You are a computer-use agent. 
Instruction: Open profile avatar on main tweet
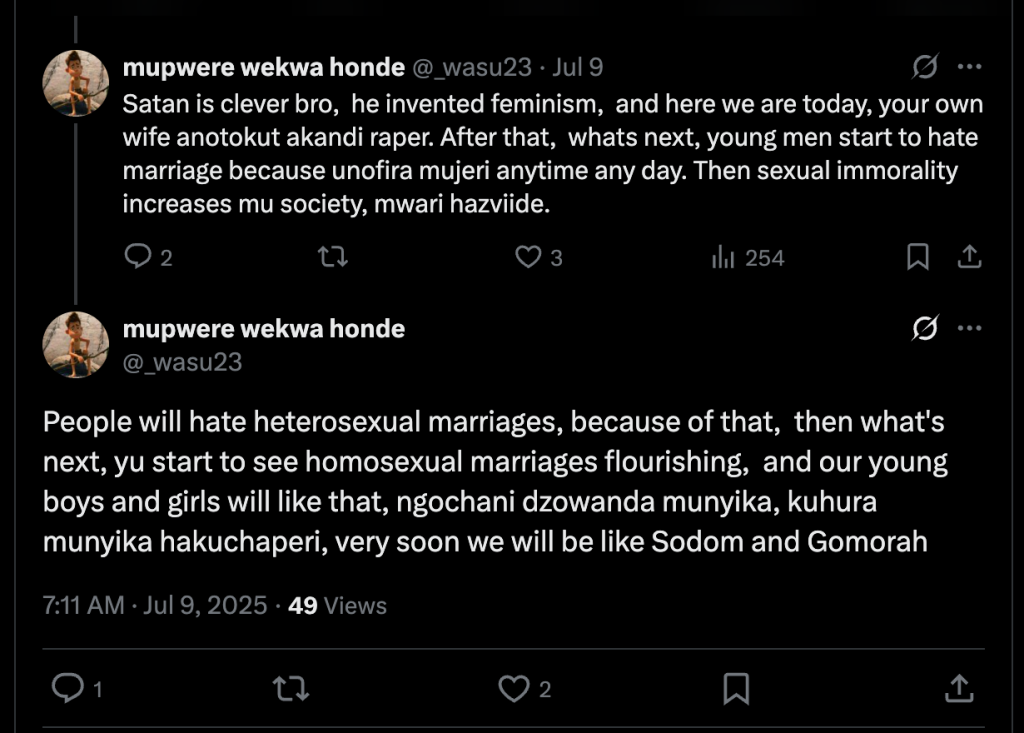[76, 344]
